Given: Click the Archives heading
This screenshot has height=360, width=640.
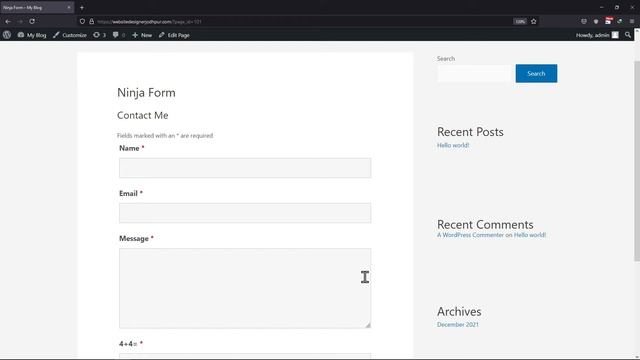Looking at the screenshot, I should click(x=459, y=311).
